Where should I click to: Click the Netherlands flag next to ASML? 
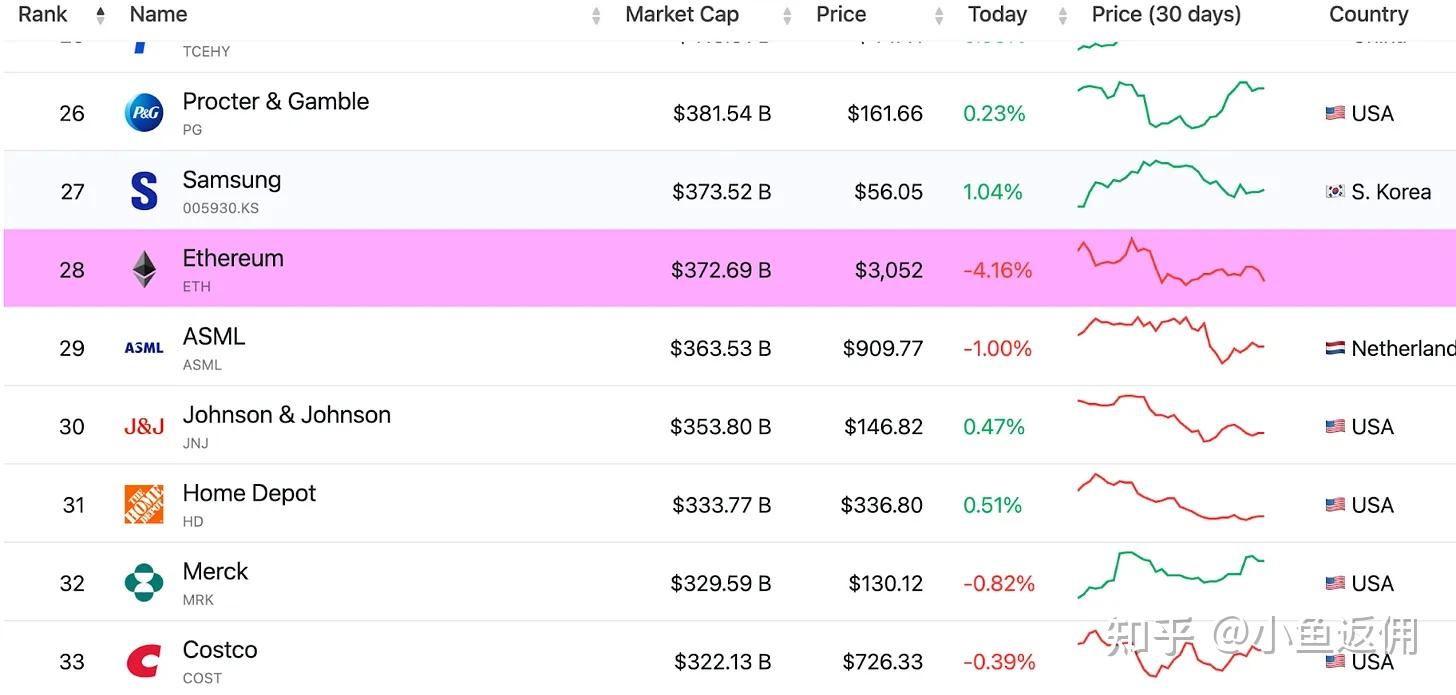tap(1335, 349)
